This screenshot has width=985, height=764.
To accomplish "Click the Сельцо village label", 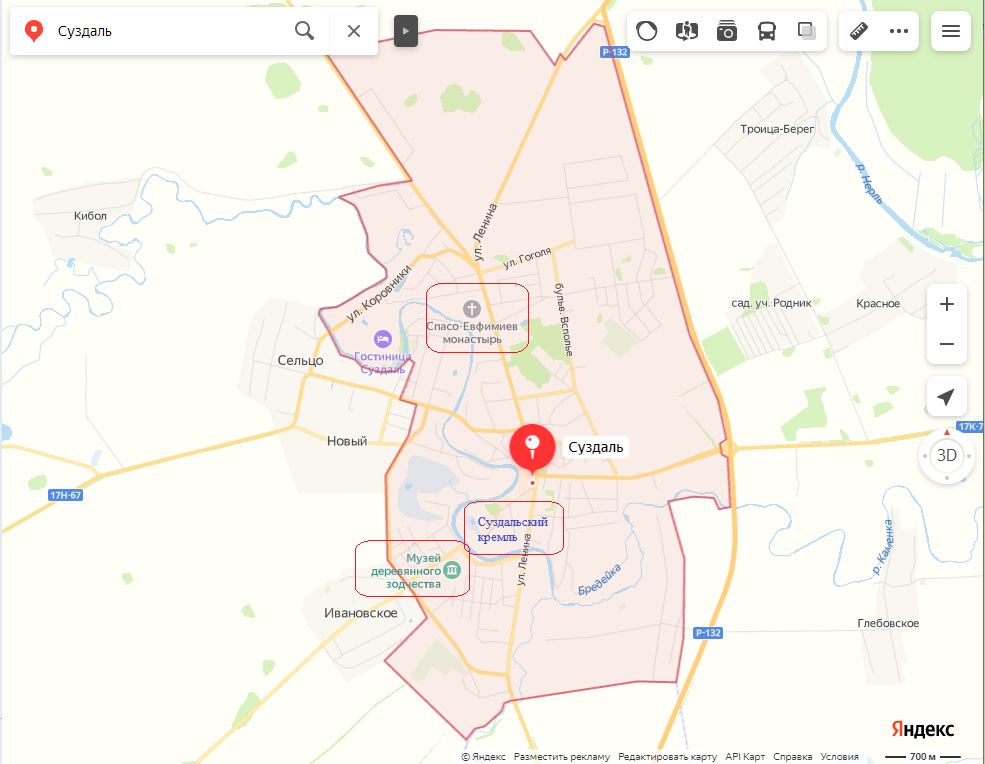I will [300, 361].
